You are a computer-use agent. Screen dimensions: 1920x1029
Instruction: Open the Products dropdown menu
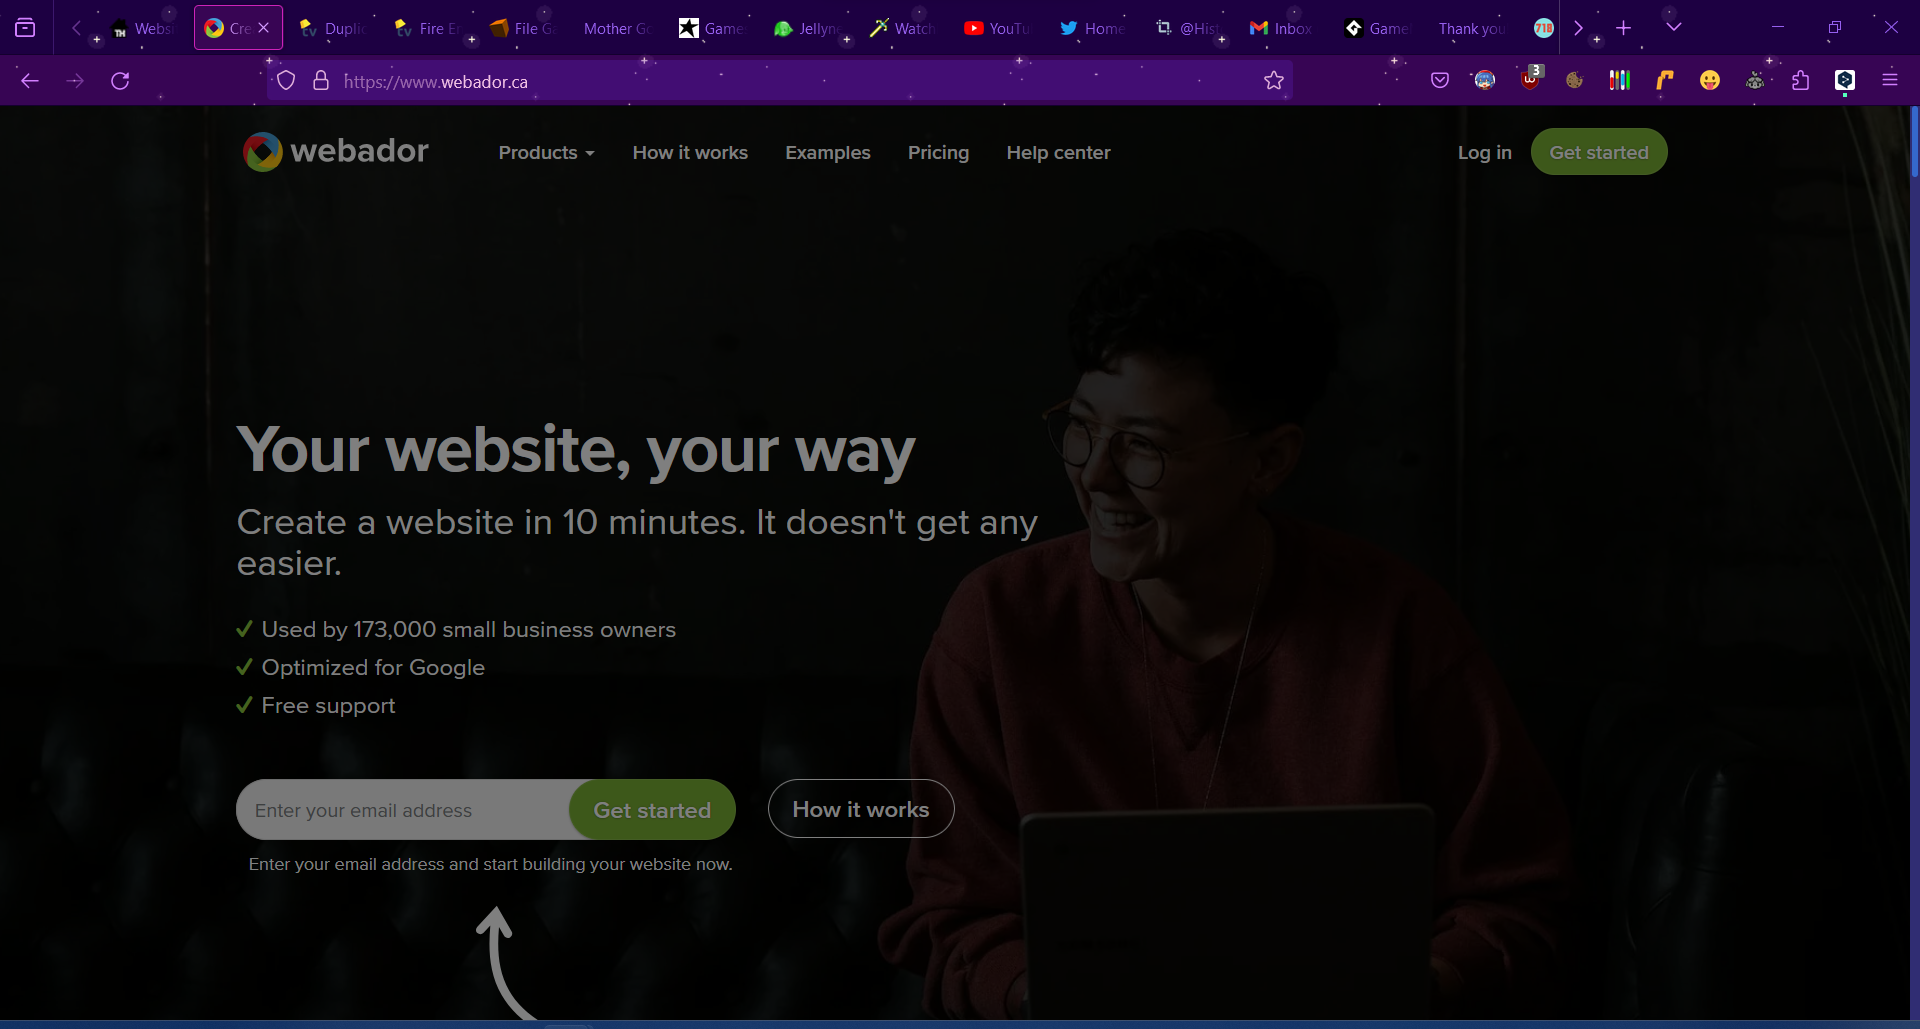[x=546, y=152]
